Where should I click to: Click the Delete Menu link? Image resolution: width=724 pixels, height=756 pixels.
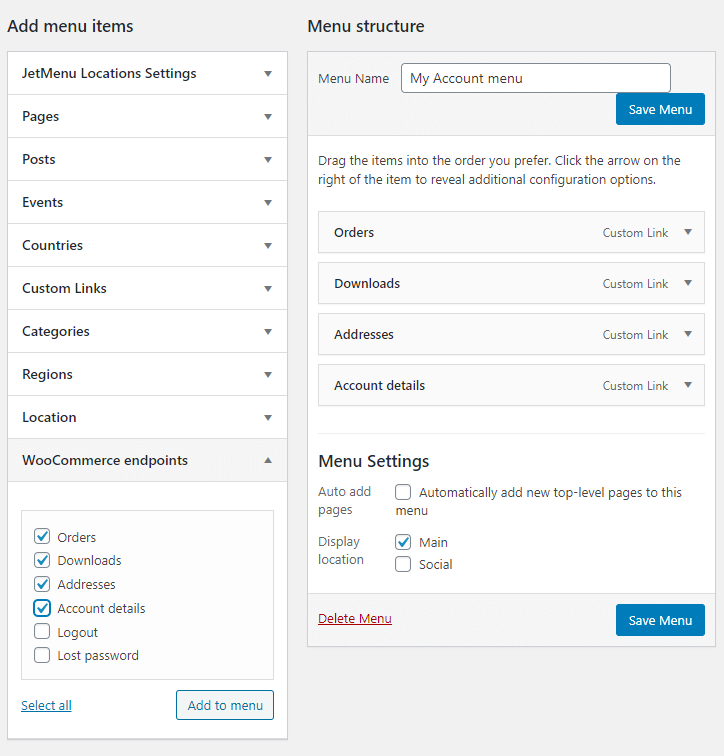coord(355,619)
